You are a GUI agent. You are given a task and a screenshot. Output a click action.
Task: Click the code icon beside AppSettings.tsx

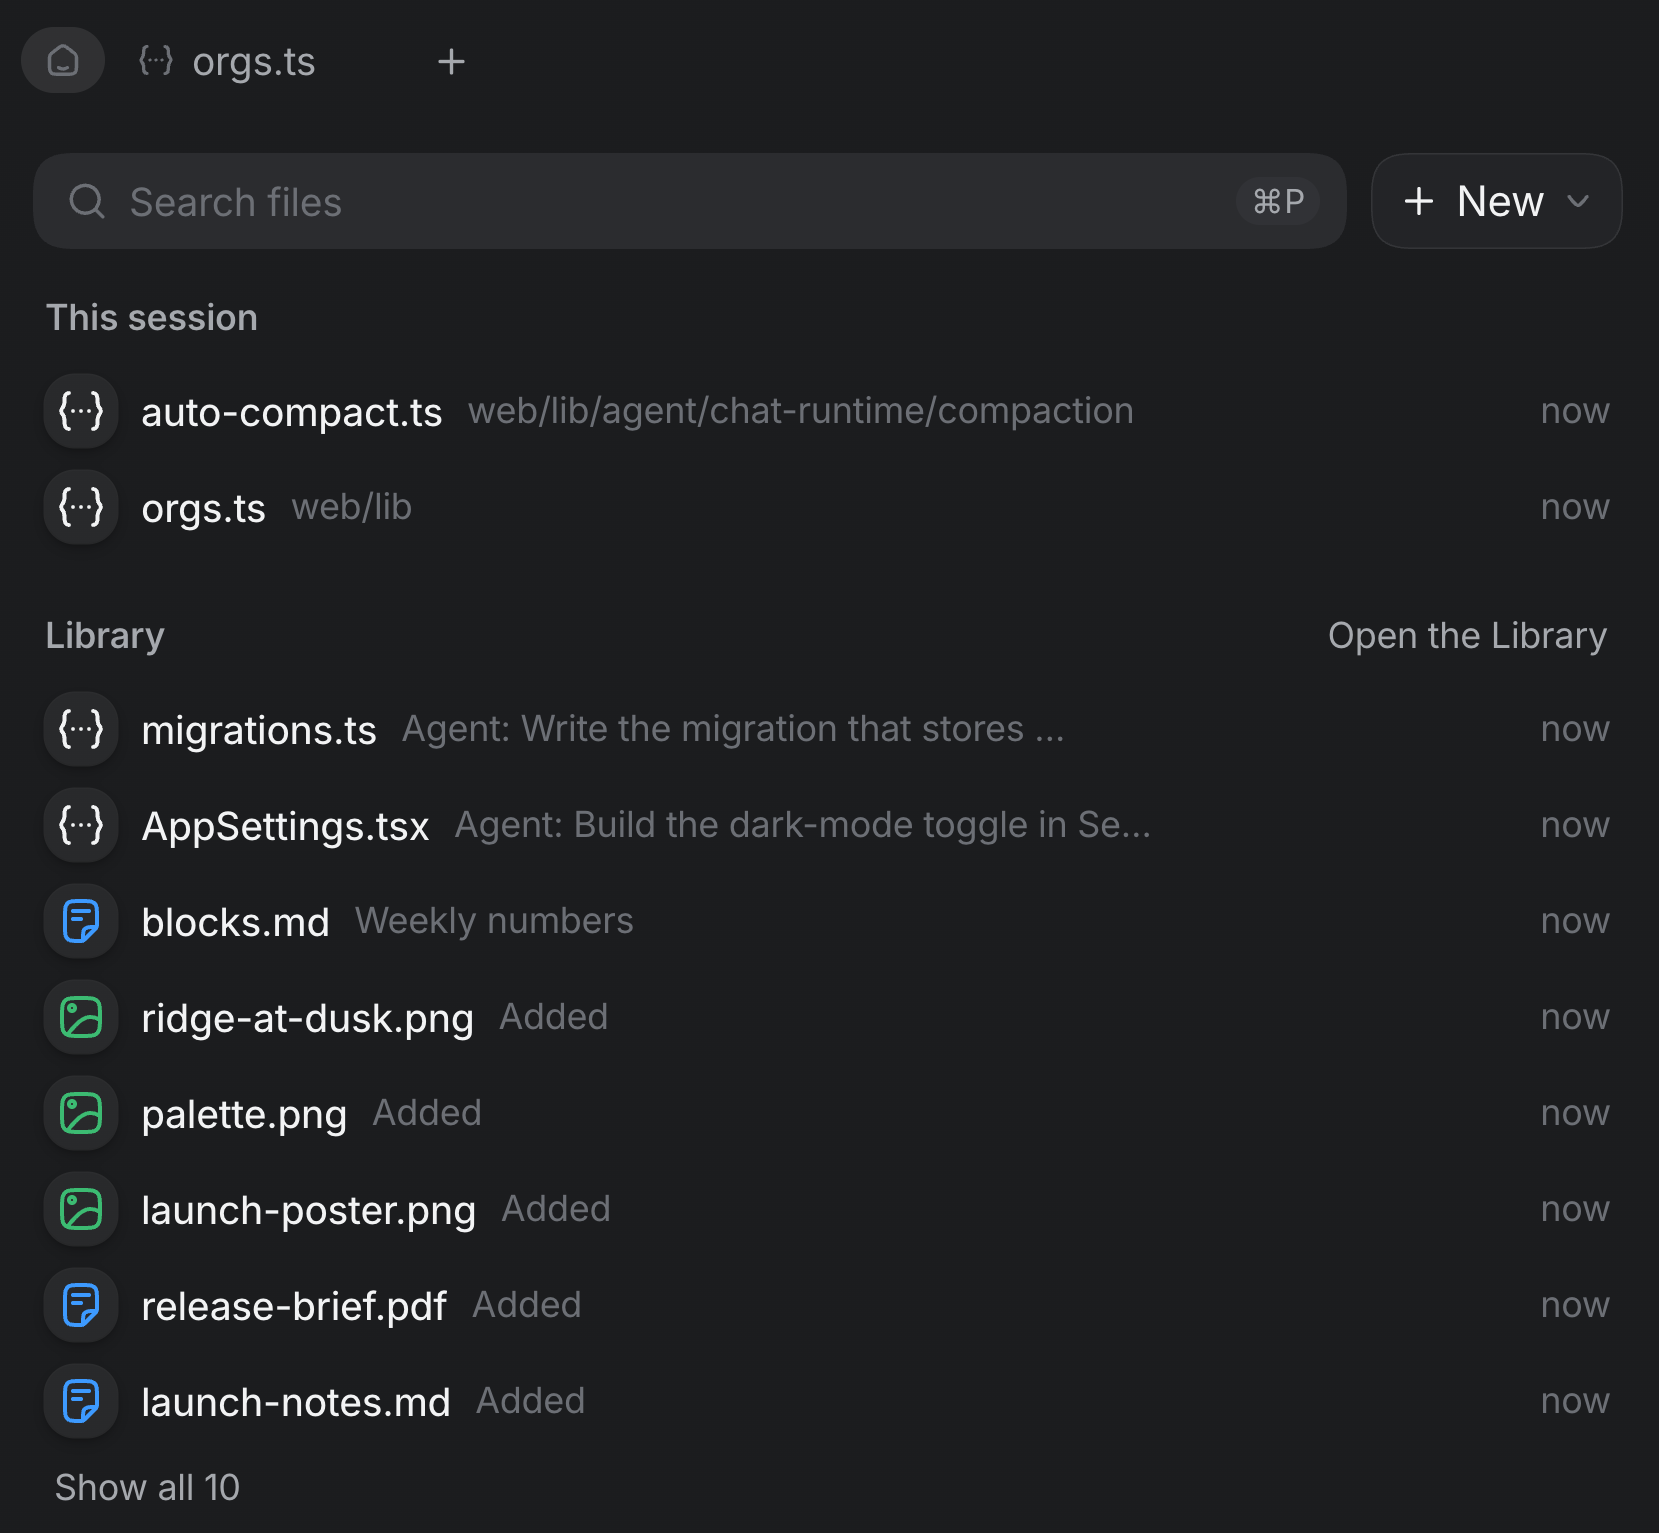[x=81, y=825]
